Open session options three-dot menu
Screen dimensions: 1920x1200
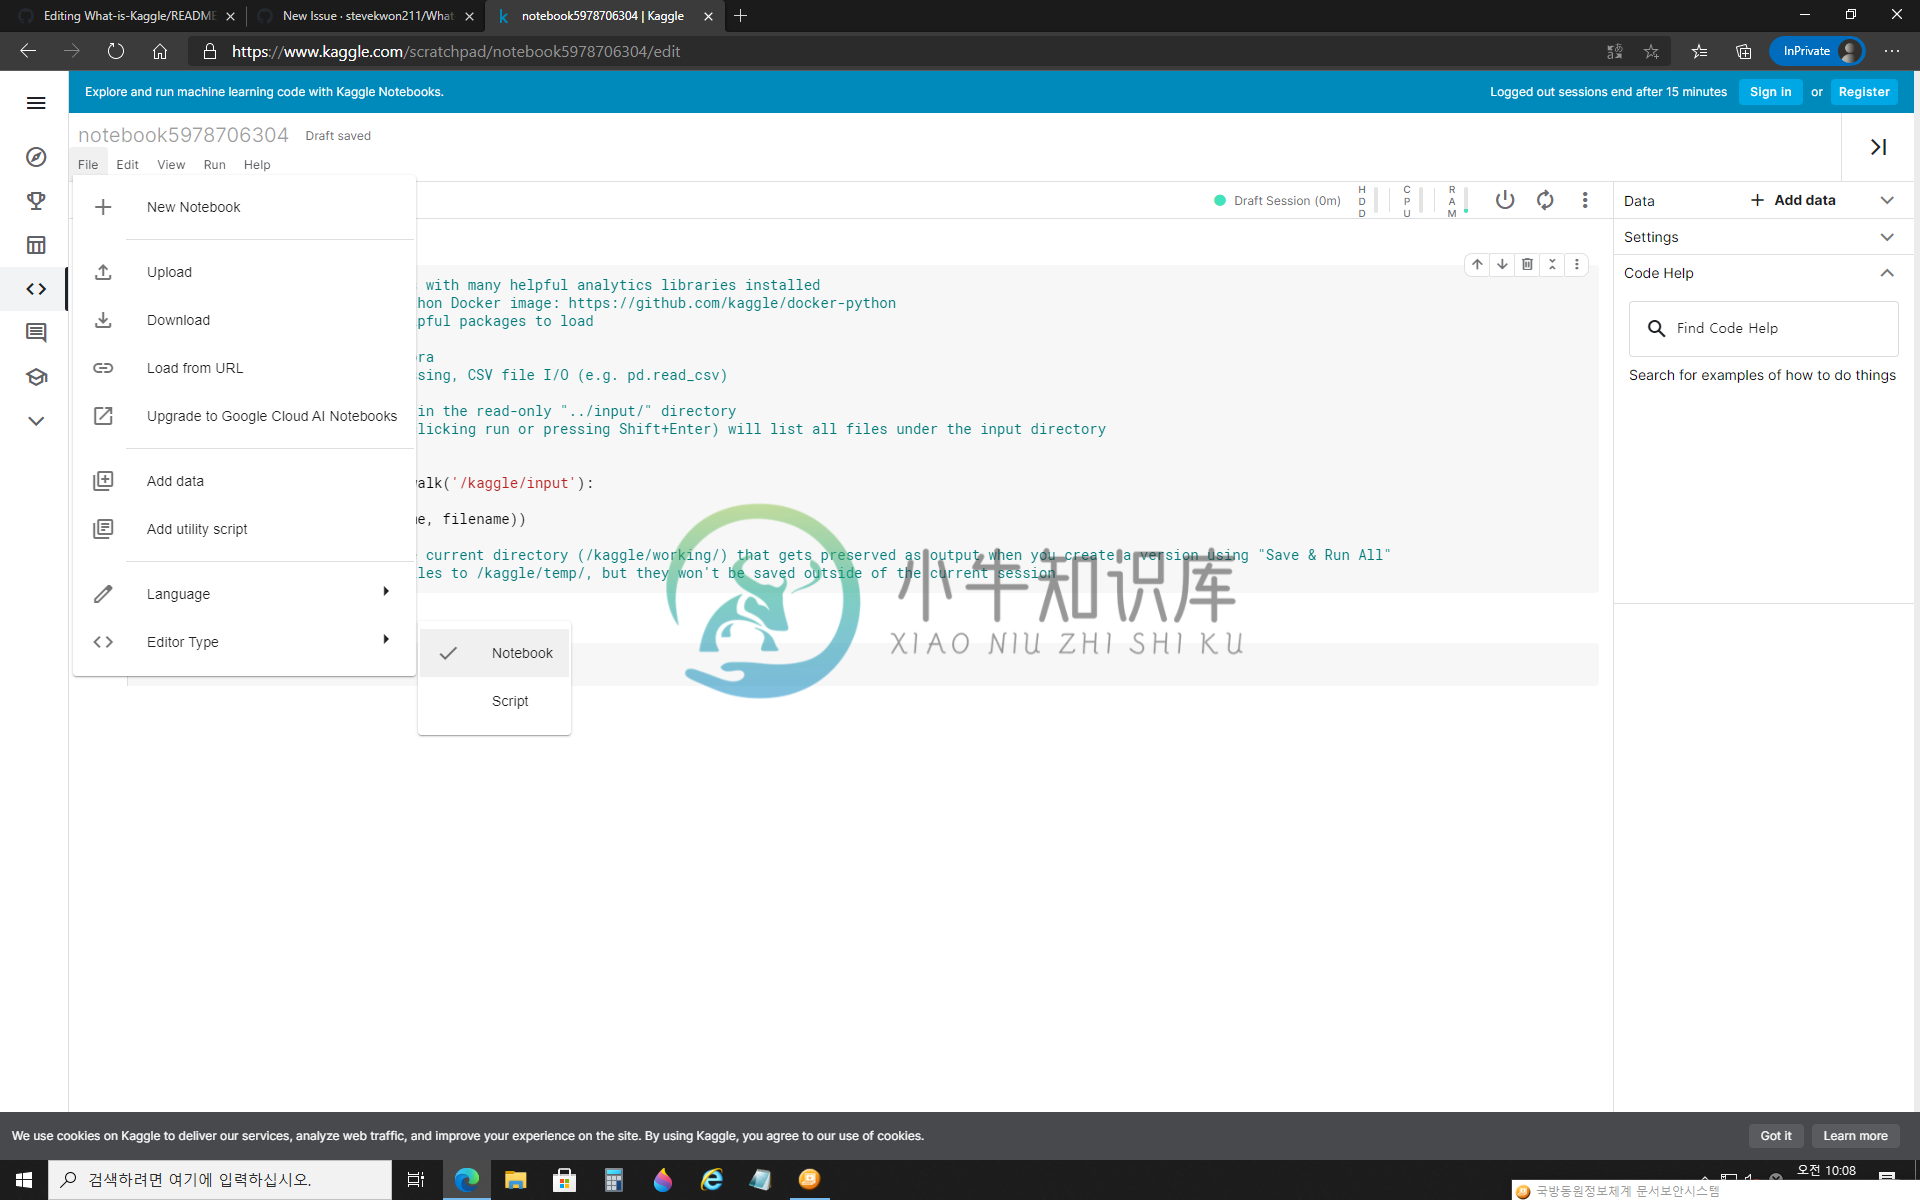click(x=1585, y=200)
